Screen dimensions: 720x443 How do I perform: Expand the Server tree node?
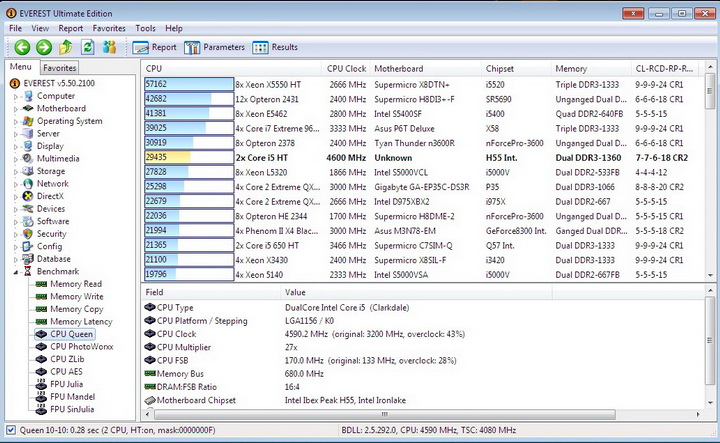pos(16,134)
